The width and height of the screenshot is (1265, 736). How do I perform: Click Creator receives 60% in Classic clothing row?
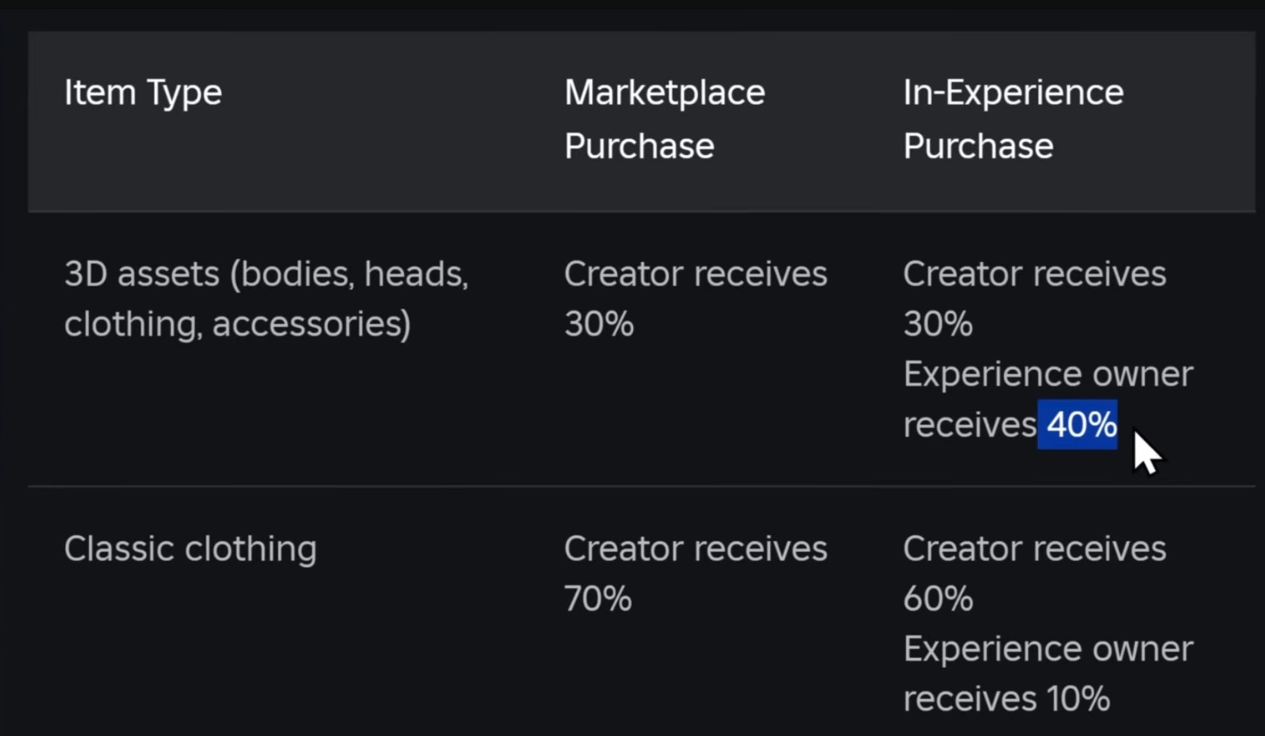pyautogui.click(x=1035, y=574)
